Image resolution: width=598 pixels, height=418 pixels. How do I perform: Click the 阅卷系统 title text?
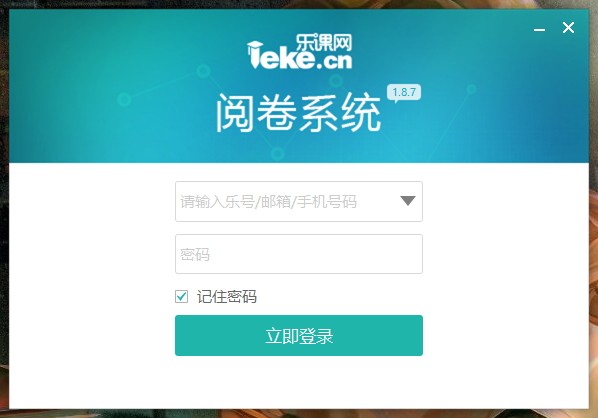pyautogui.click(x=299, y=113)
